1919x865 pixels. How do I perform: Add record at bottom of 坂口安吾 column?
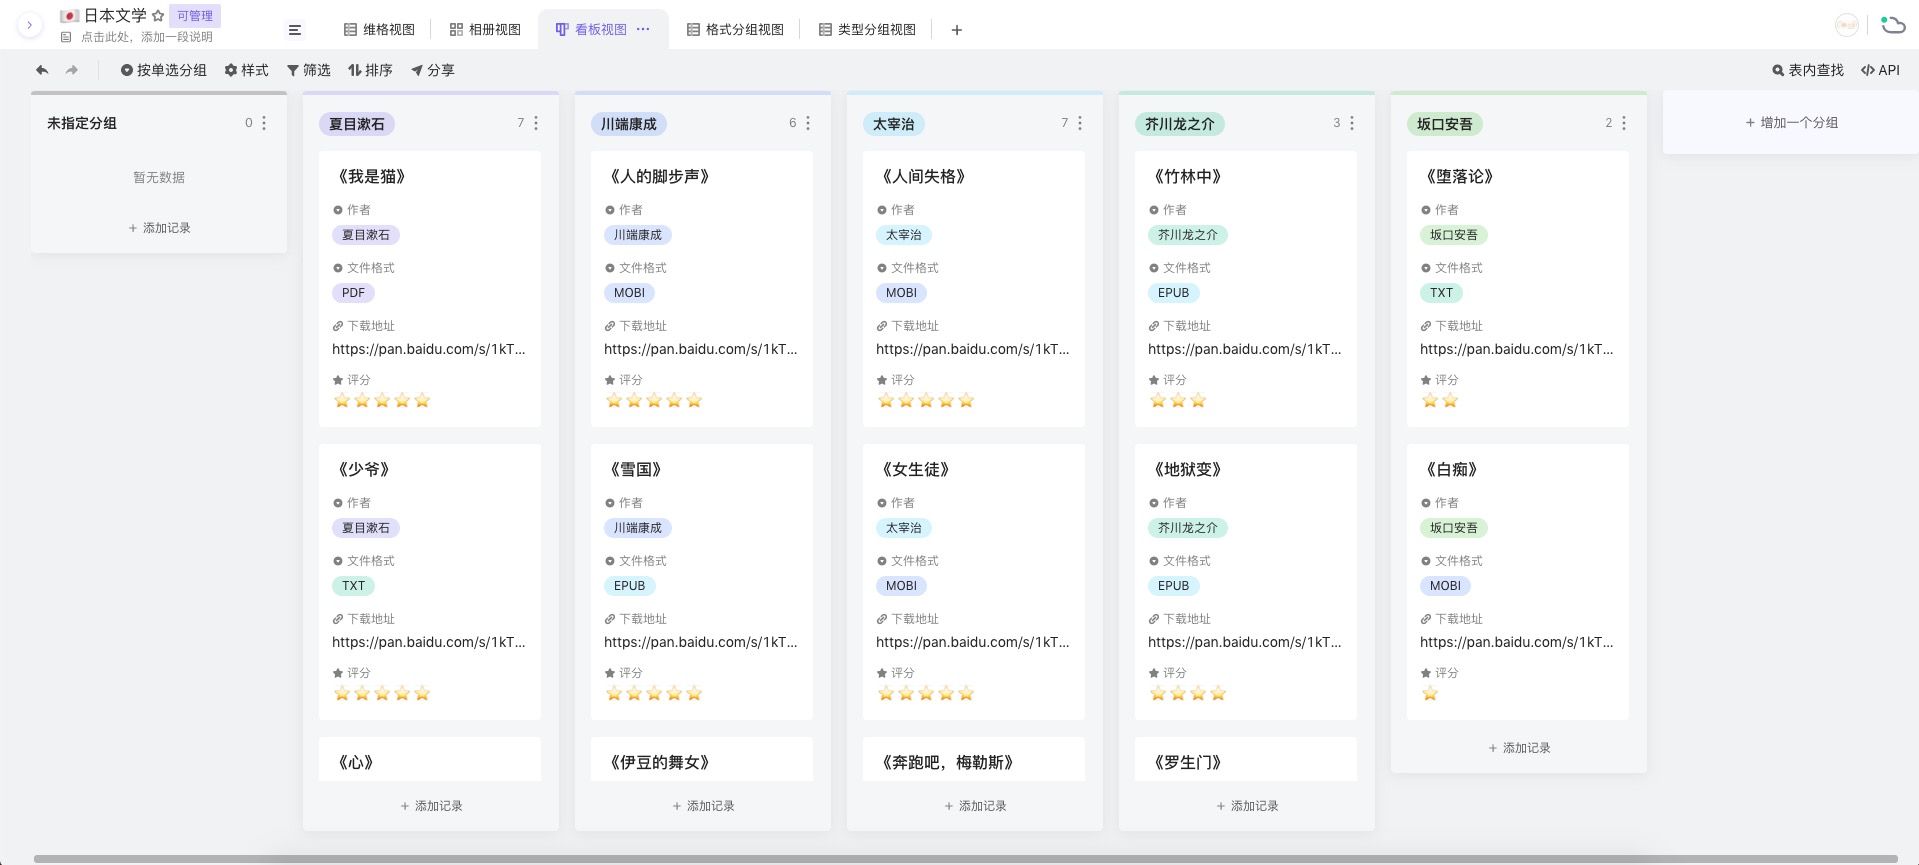[1519, 748]
